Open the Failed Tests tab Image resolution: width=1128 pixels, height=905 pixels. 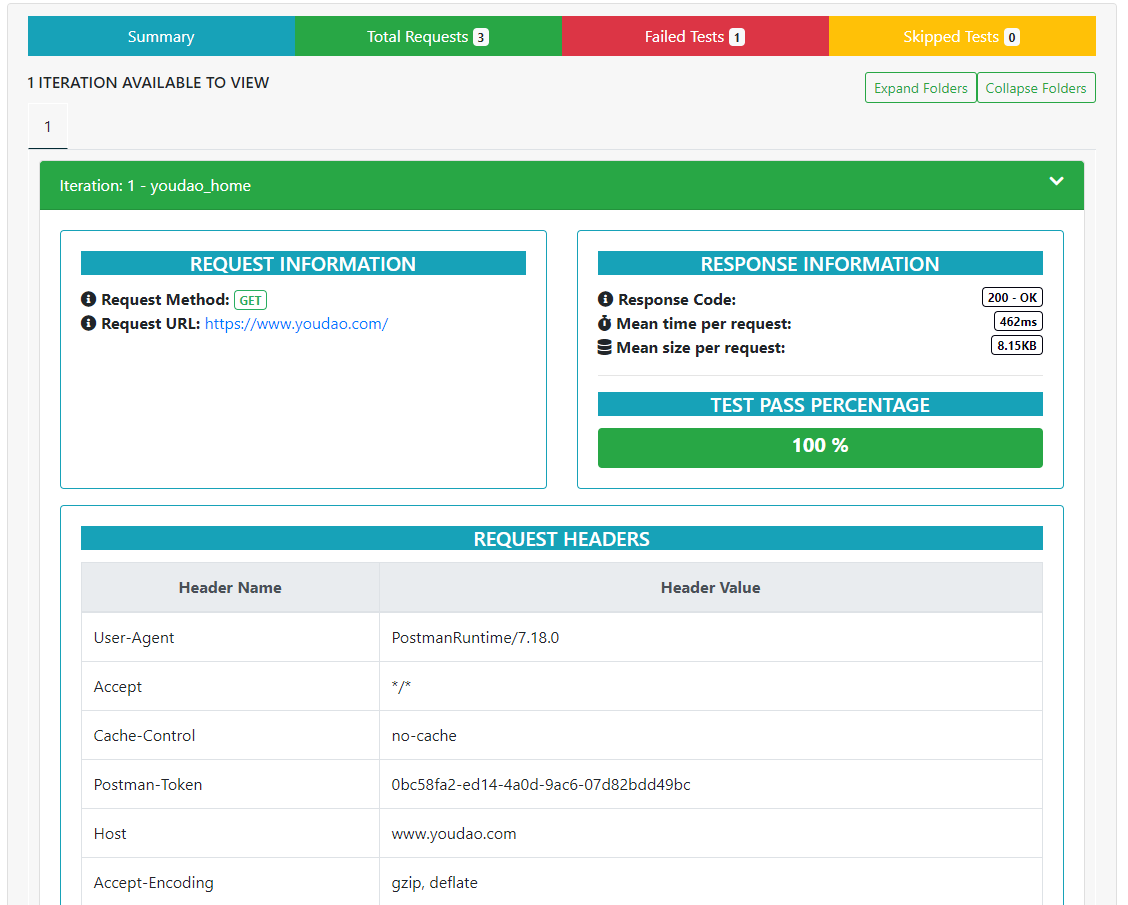[x=695, y=37]
